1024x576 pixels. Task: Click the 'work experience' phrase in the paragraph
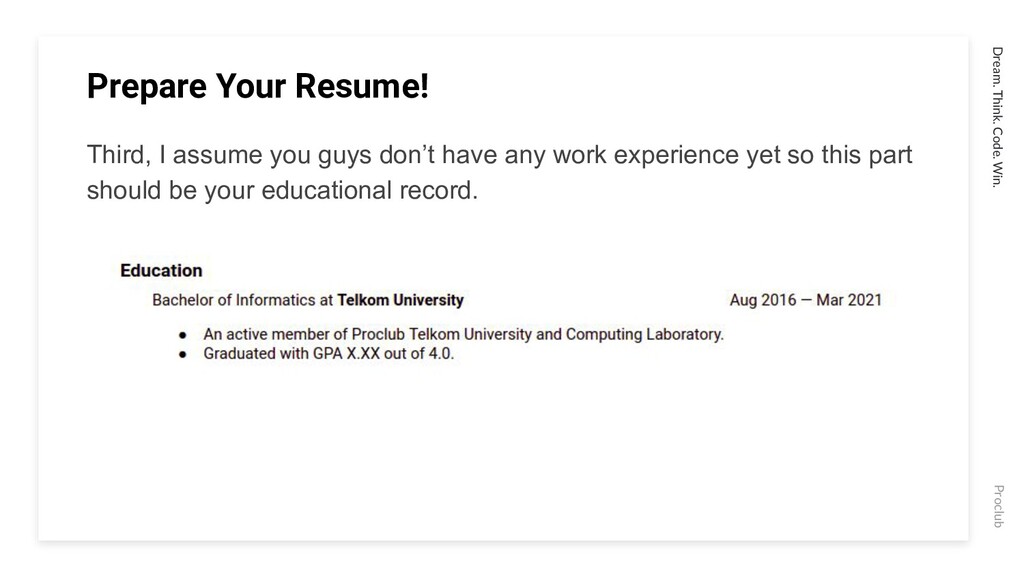pos(645,155)
